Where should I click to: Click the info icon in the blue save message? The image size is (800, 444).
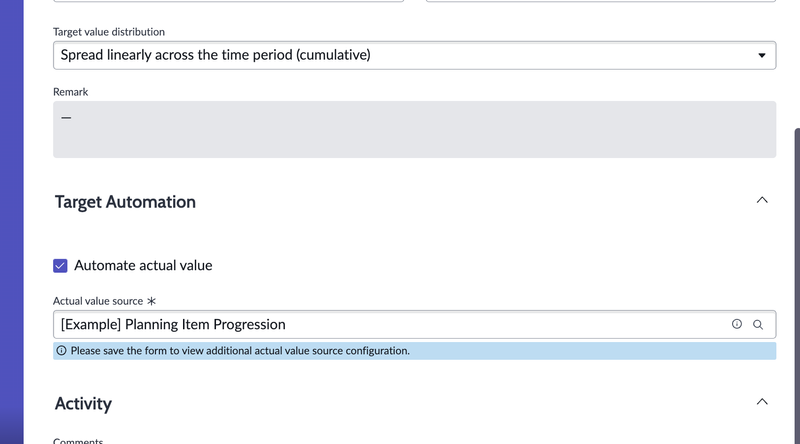click(x=62, y=351)
